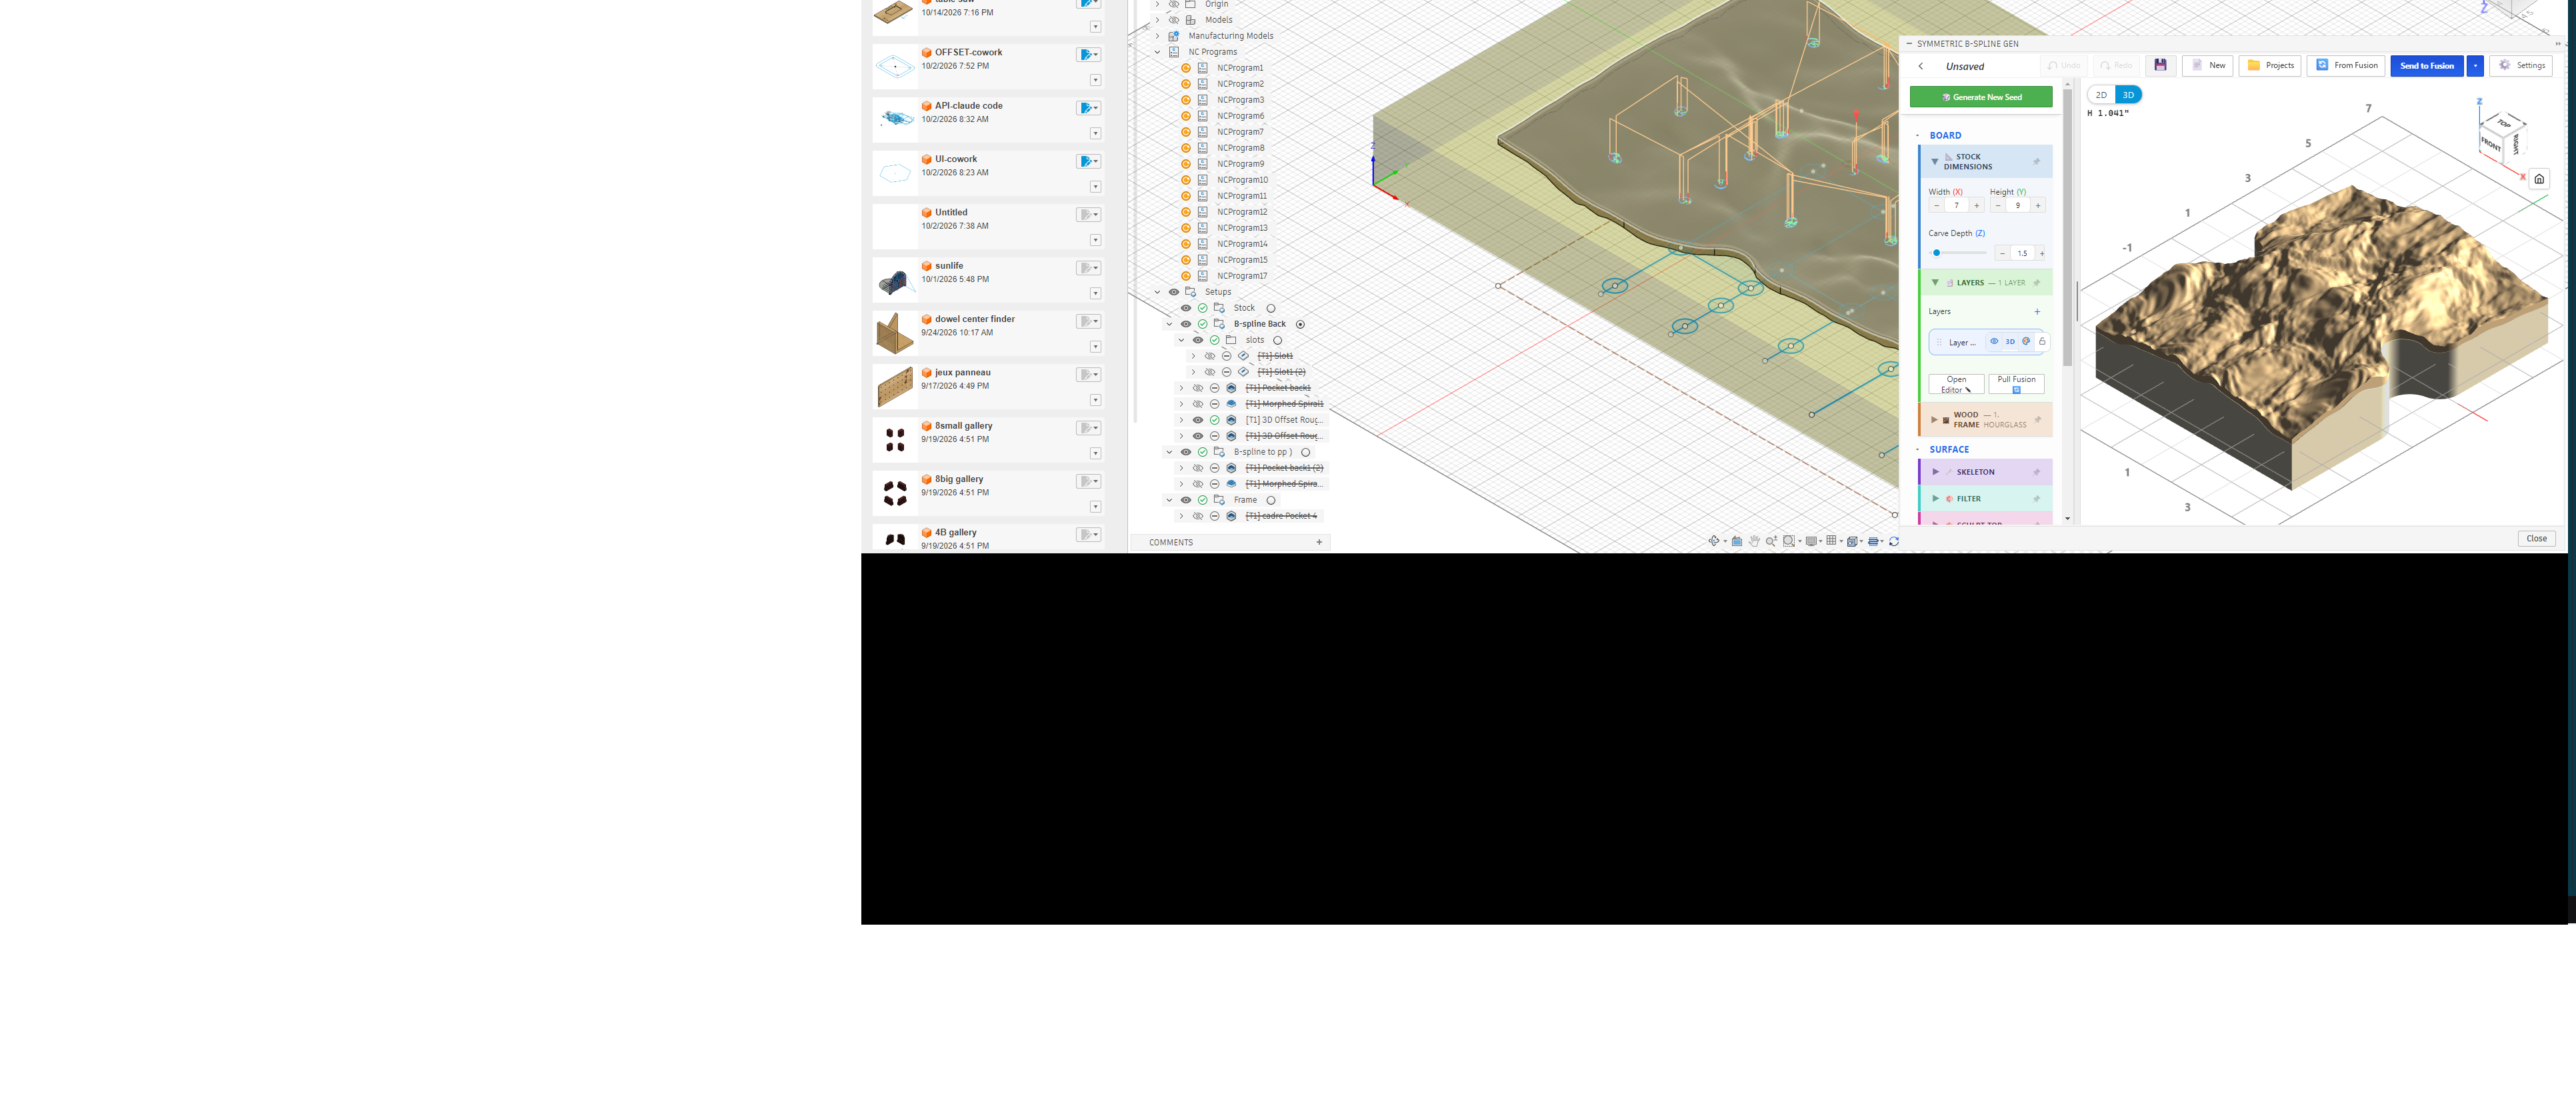Screen dimensions: 2576x1096
Task: Toggle the Layer row eye visibility
Action: 1994,341
